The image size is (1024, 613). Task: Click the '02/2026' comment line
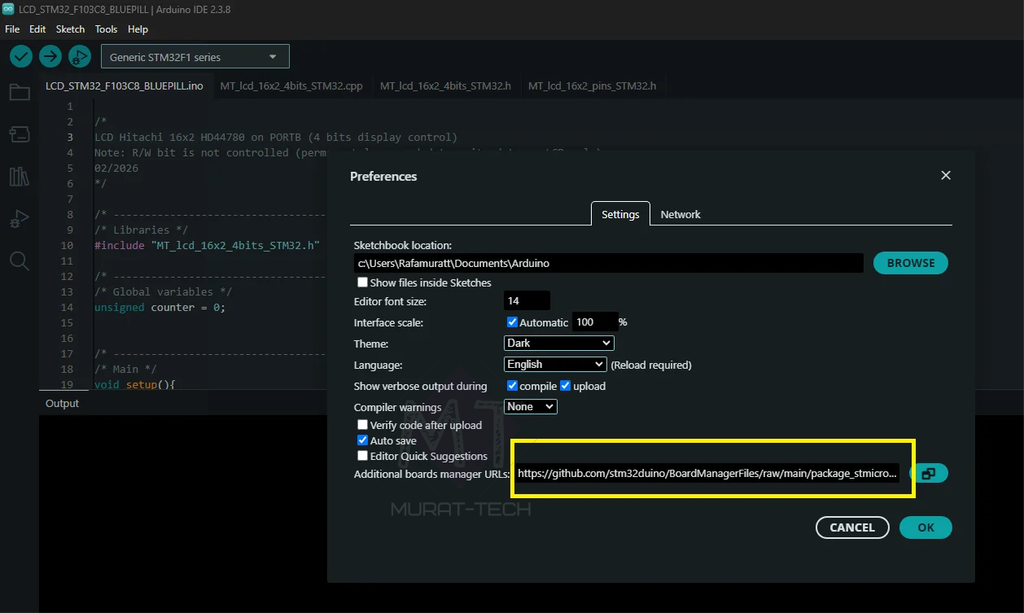[116, 168]
